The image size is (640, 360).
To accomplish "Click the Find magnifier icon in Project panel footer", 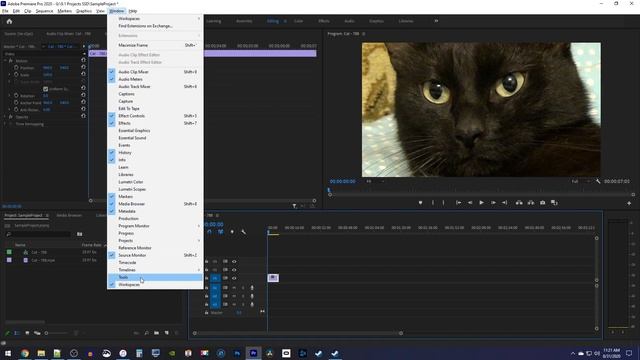I will point(147,333).
